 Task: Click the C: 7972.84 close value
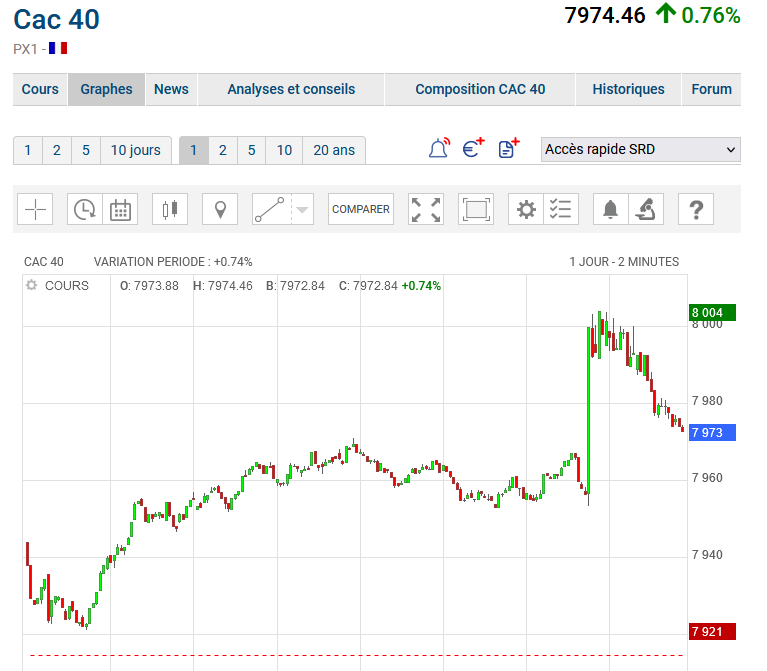(368, 286)
